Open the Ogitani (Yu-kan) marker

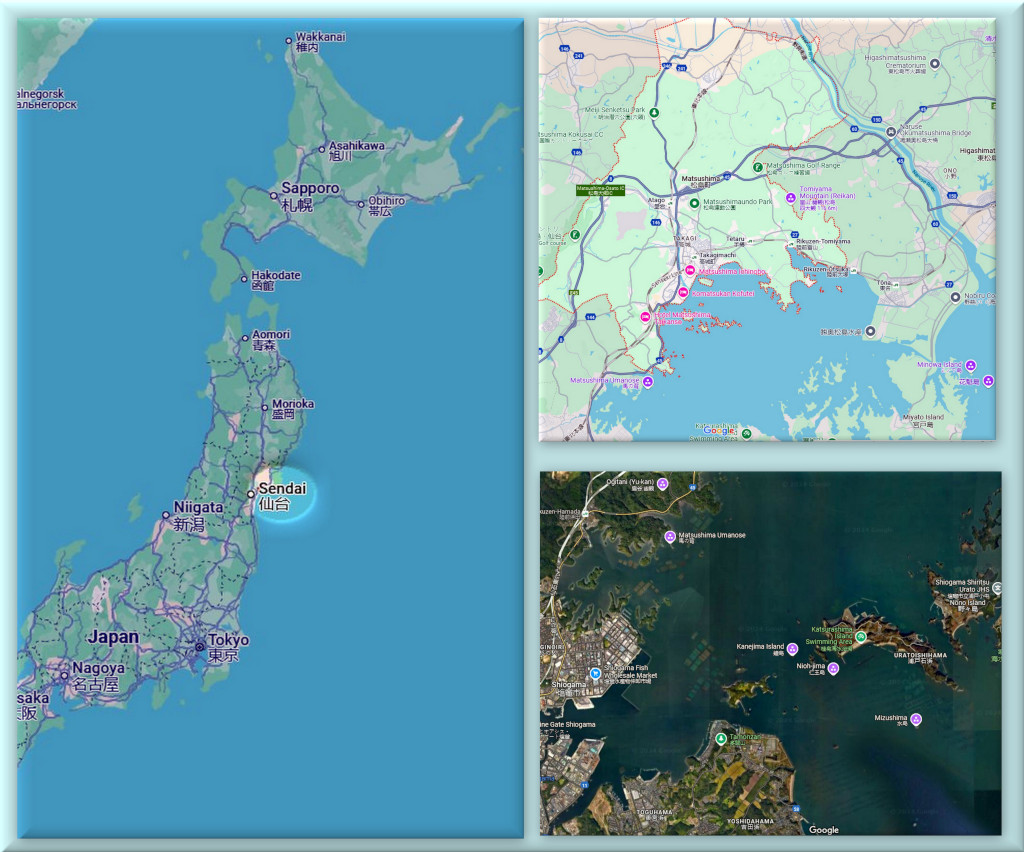(x=662, y=483)
